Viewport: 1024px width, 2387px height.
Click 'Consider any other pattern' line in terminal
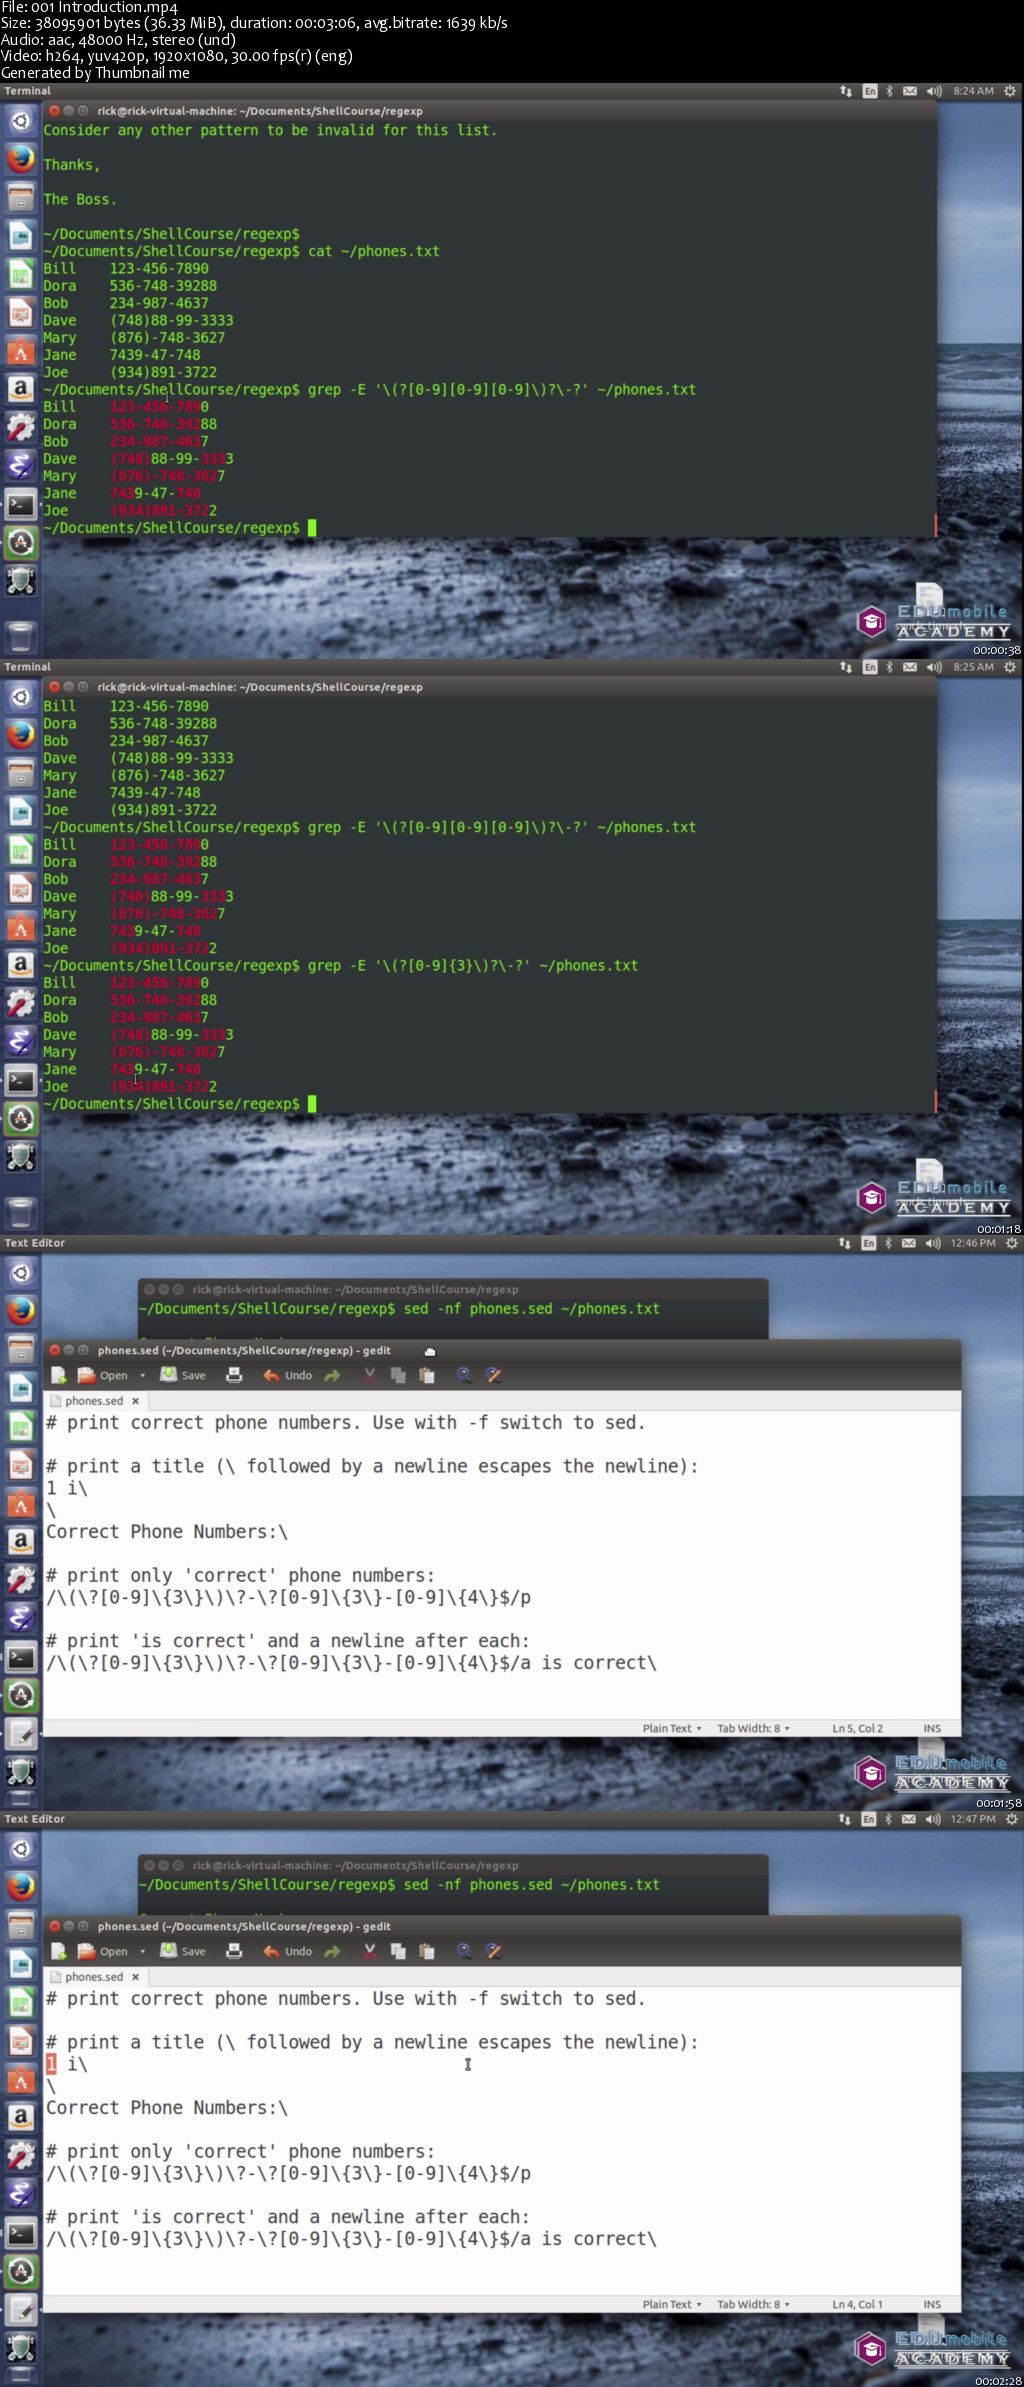pos(270,130)
